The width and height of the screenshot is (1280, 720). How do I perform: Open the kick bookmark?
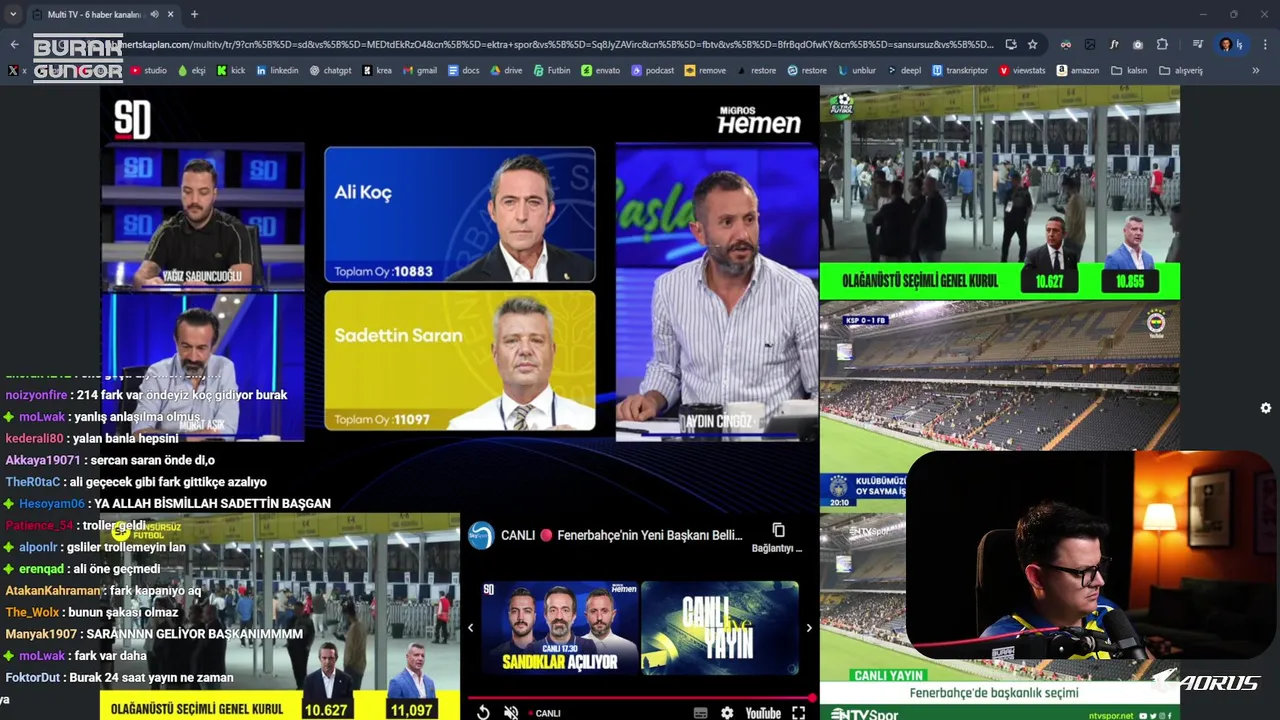(231, 70)
